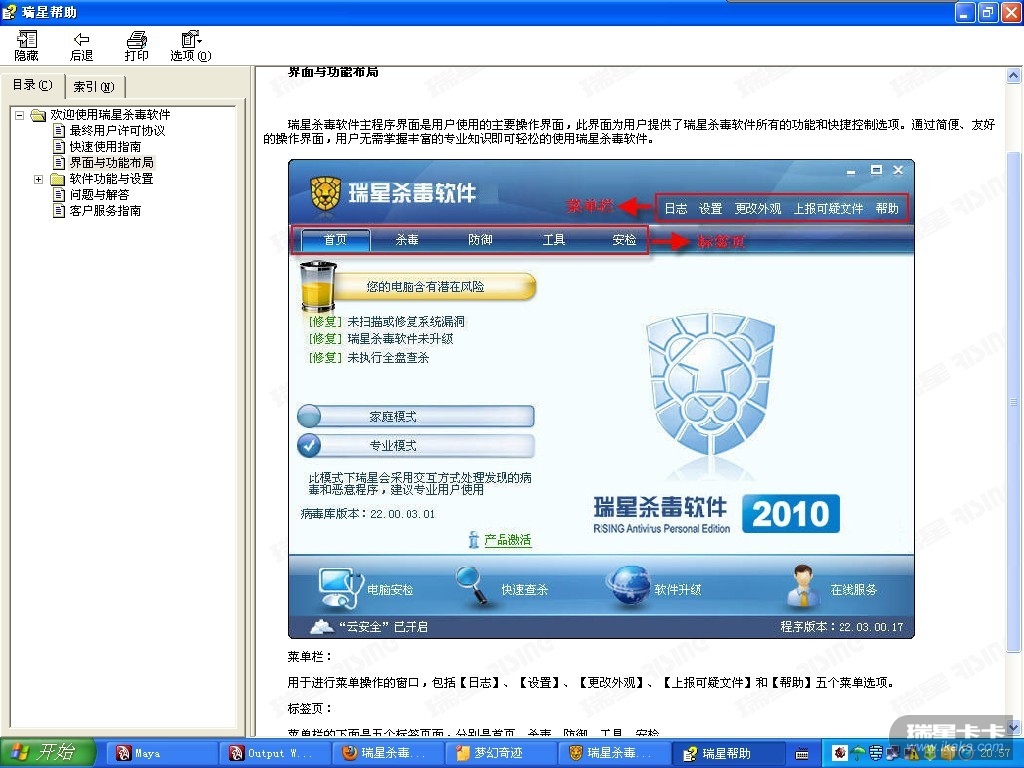
Task: Switch to the Firefox 瑞星杀毒 taskbar button
Action: [x=387, y=754]
